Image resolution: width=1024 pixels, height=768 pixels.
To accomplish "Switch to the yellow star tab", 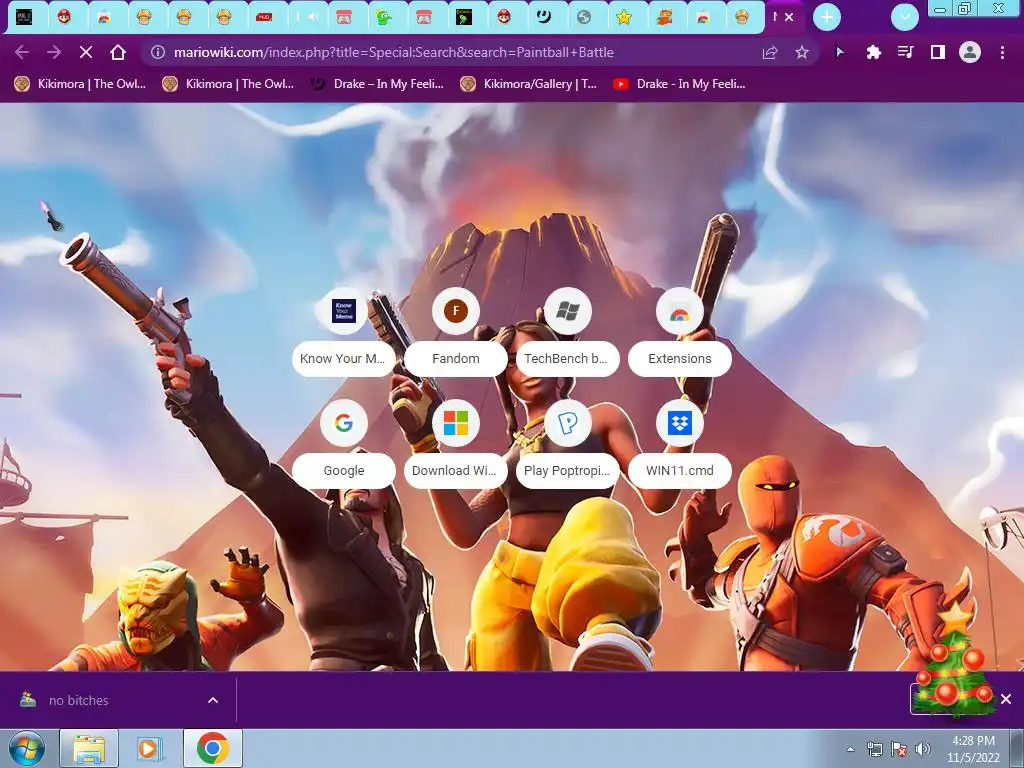I will coord(624,18).
